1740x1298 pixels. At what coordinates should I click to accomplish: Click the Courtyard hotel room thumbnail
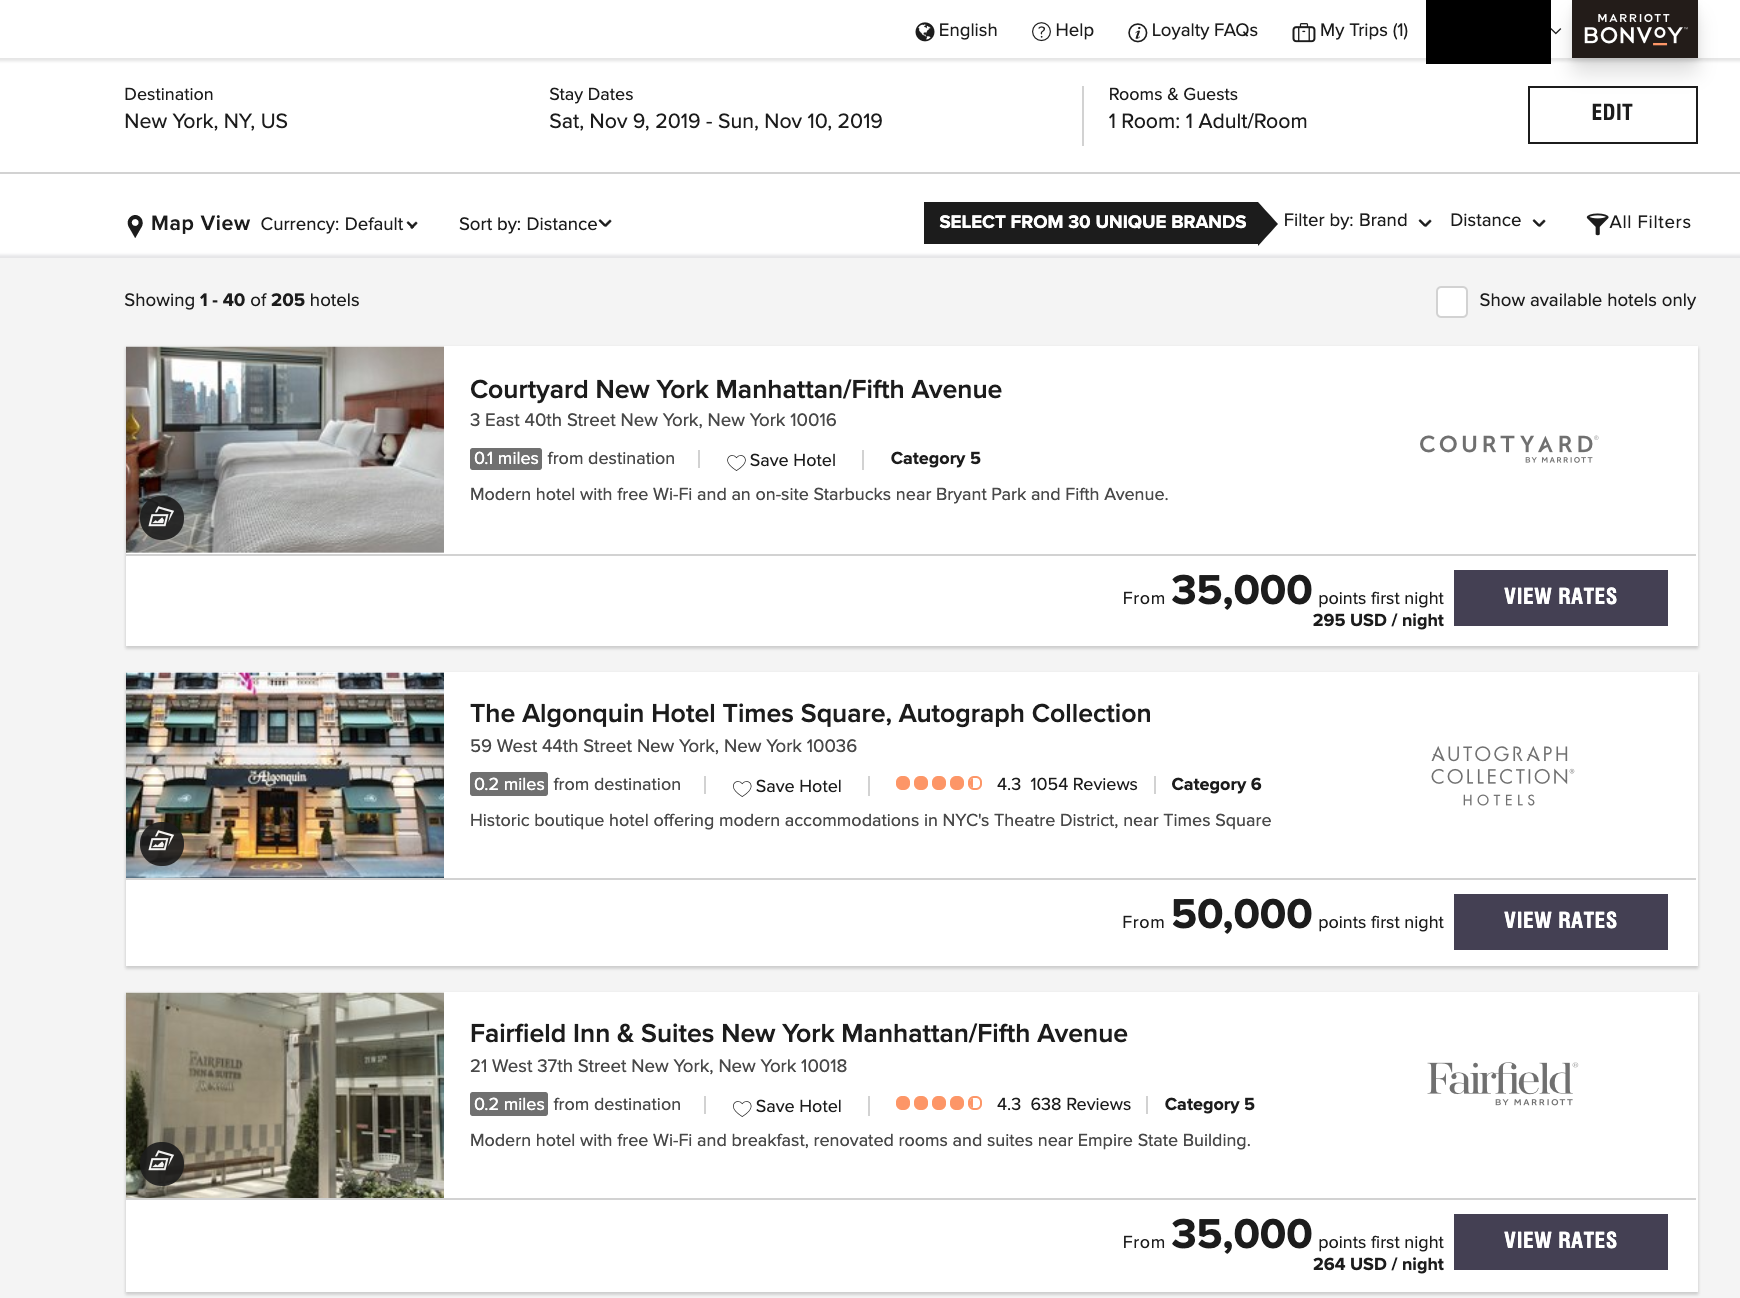(x=285, y=450)
